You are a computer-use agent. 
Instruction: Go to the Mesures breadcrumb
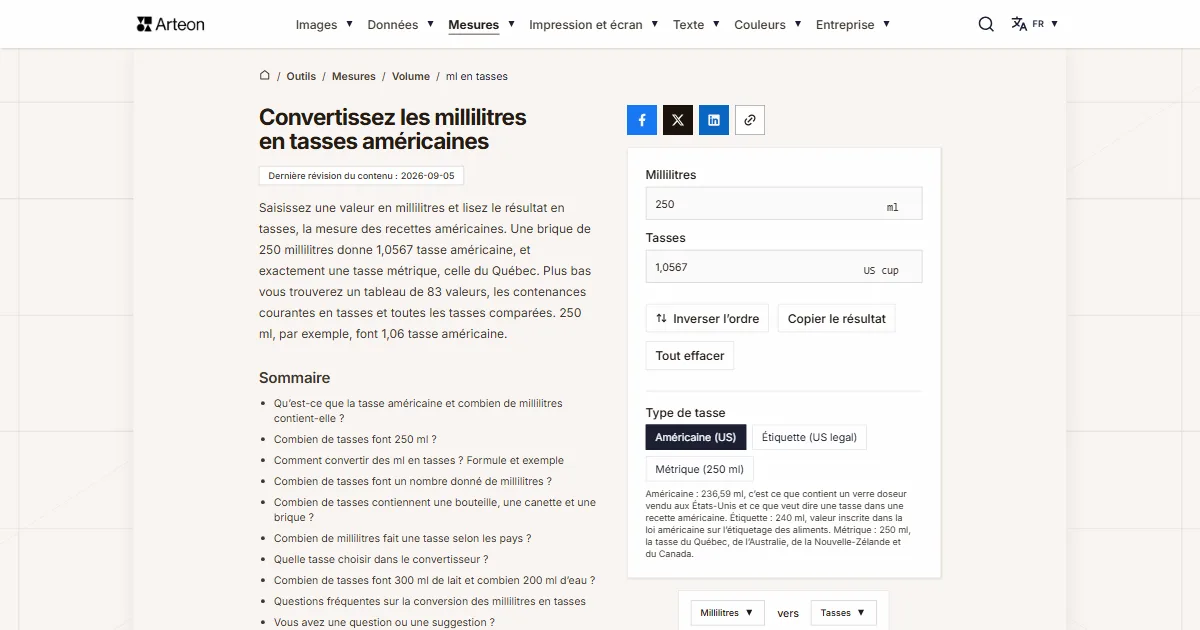pyautogui.click(x=354, y=76)
